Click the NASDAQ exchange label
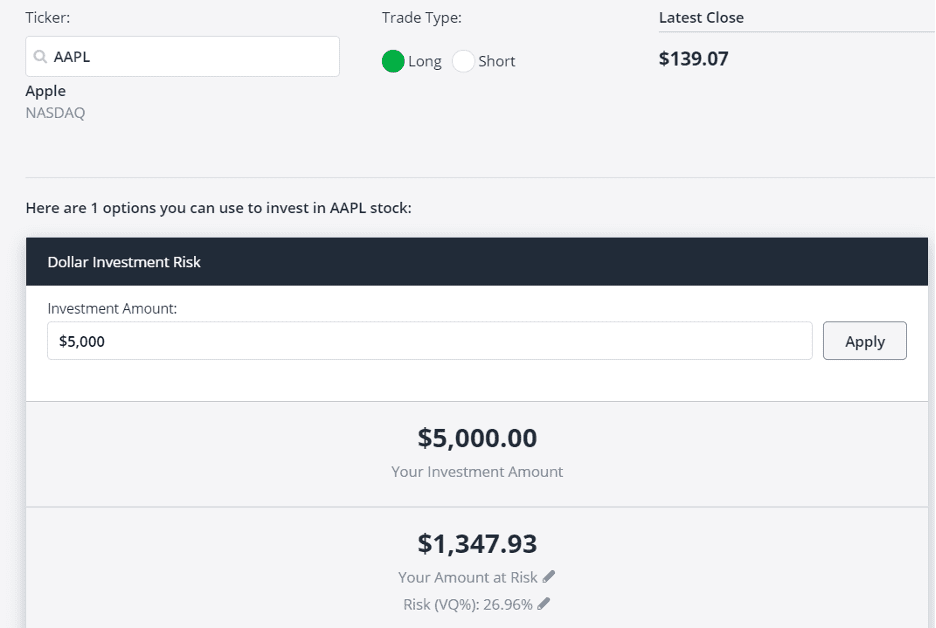The image size is (936, 628). (x=56, y=113)
